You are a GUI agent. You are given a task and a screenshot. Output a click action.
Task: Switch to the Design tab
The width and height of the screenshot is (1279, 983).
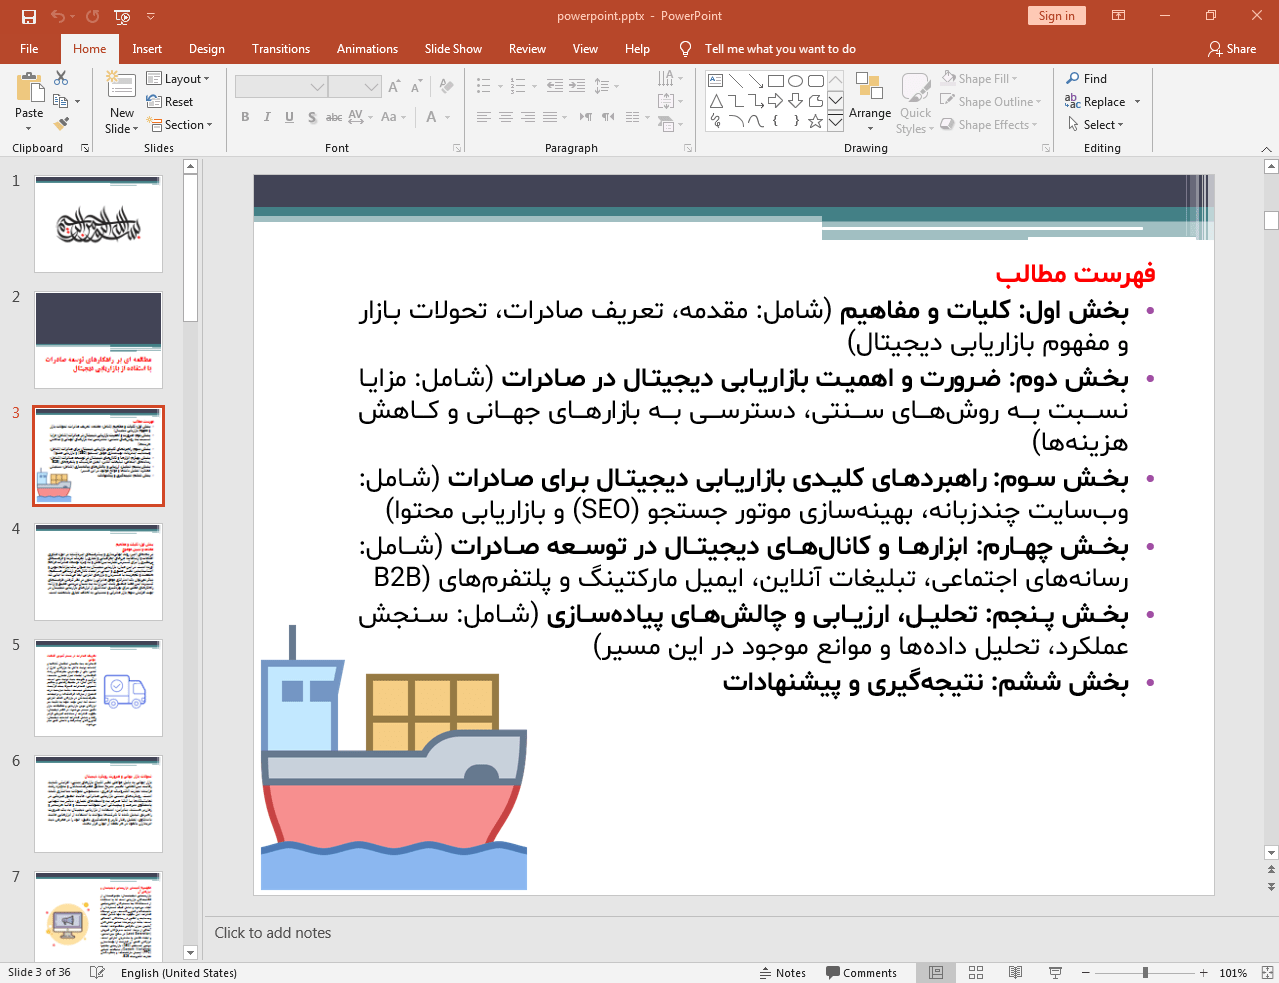tap(206, 48)
